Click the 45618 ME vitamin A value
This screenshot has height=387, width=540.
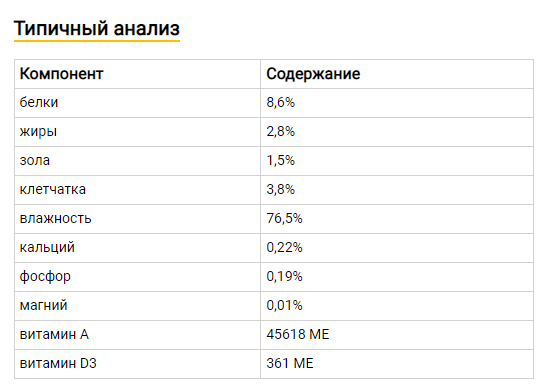298,335
